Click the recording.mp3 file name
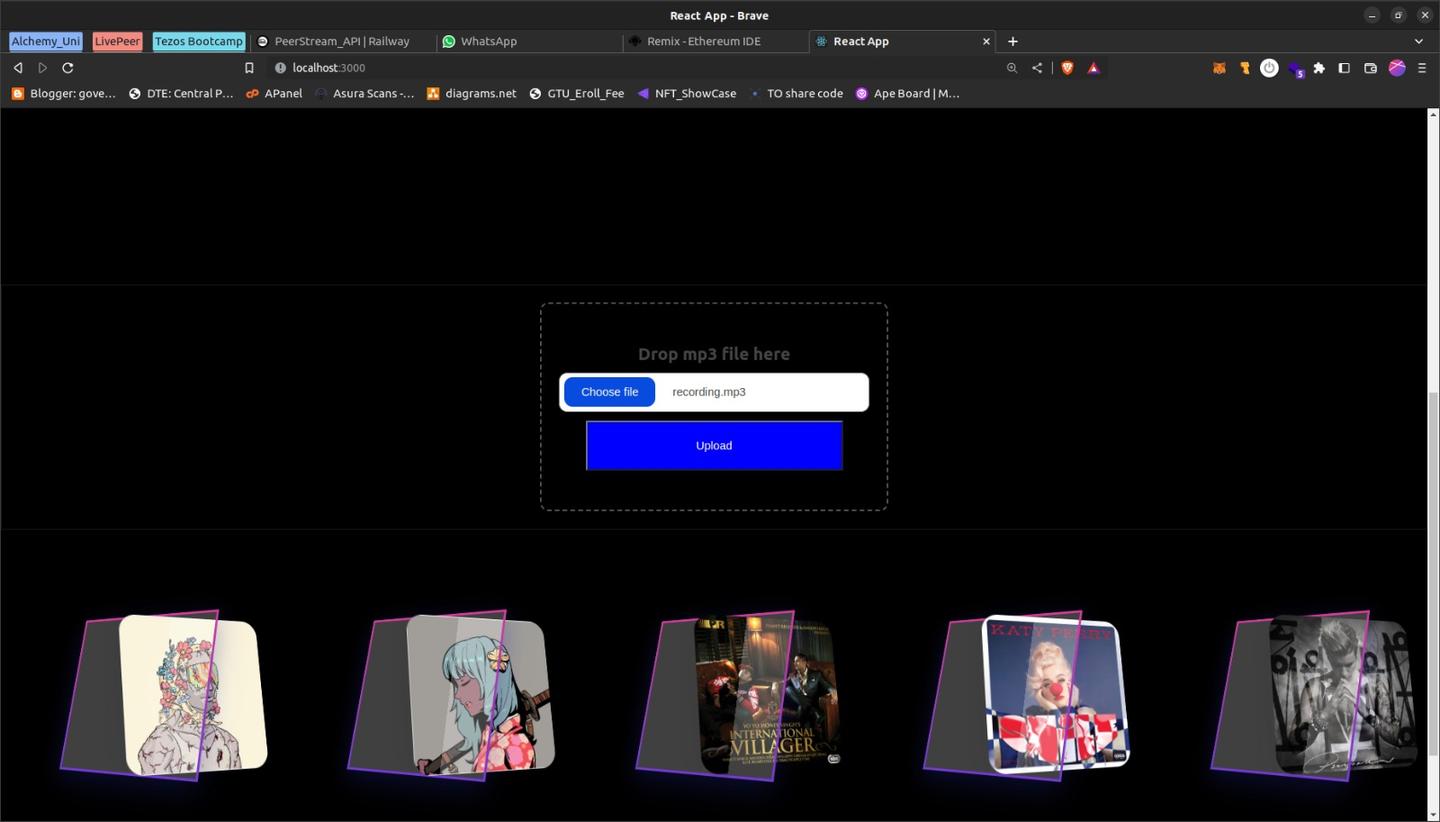 [709, 392]
